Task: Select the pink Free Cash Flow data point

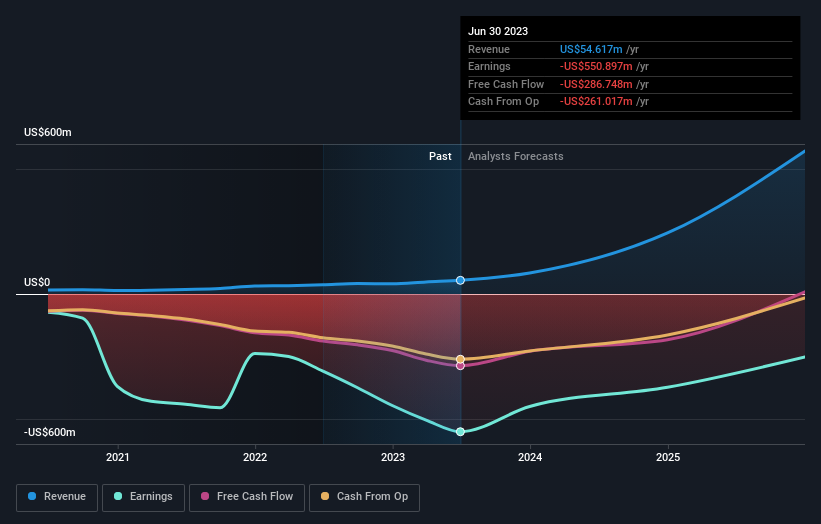Action: pos(460,366)
